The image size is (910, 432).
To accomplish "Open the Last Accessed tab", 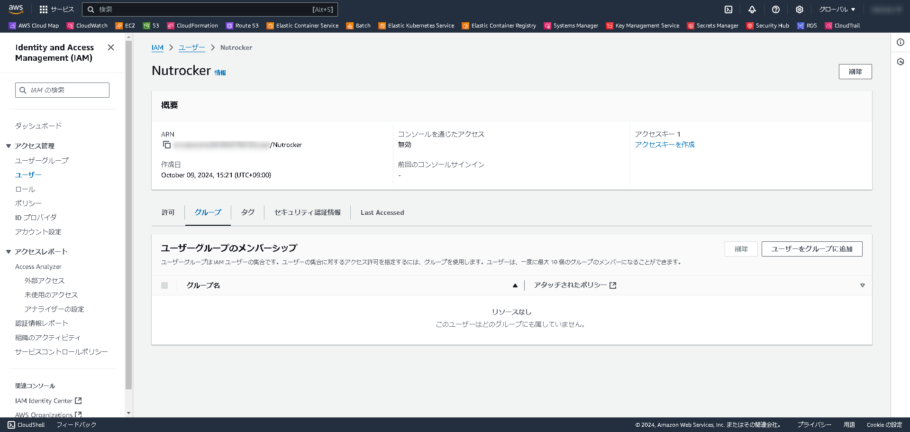I will coord(382,213).
